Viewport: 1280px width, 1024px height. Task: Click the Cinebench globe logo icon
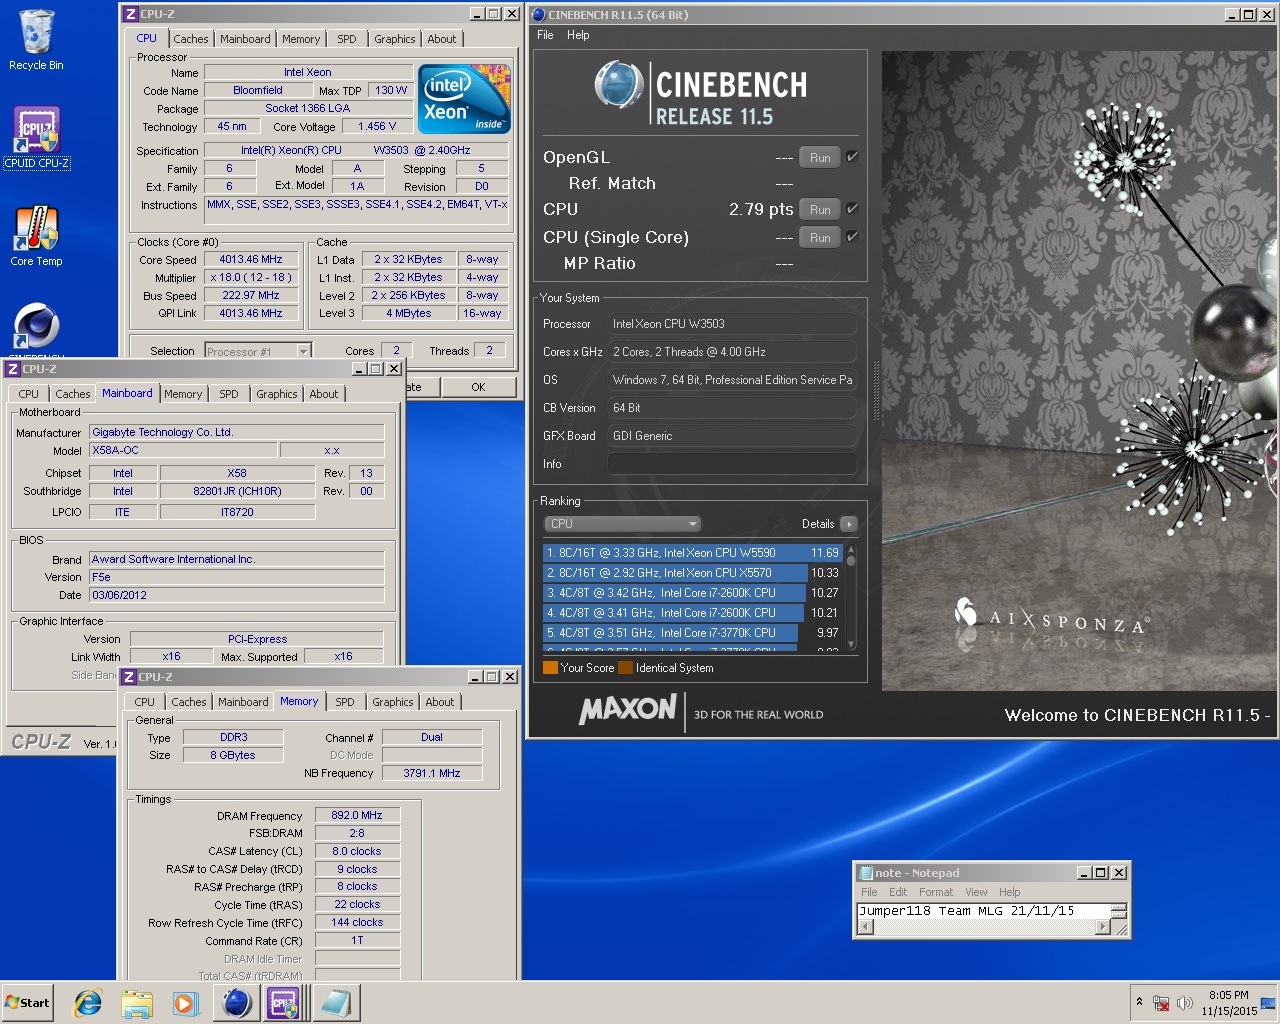pyautogui.click(x=619, y=84)
